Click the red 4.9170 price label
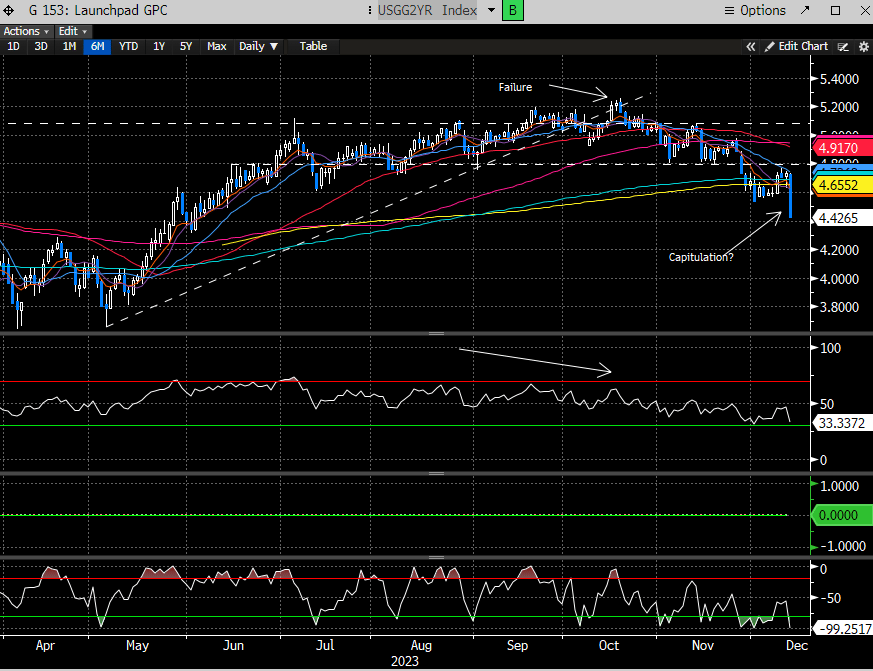Image resolution: width=873 pixels, height=671 pixels. (840, 148)
